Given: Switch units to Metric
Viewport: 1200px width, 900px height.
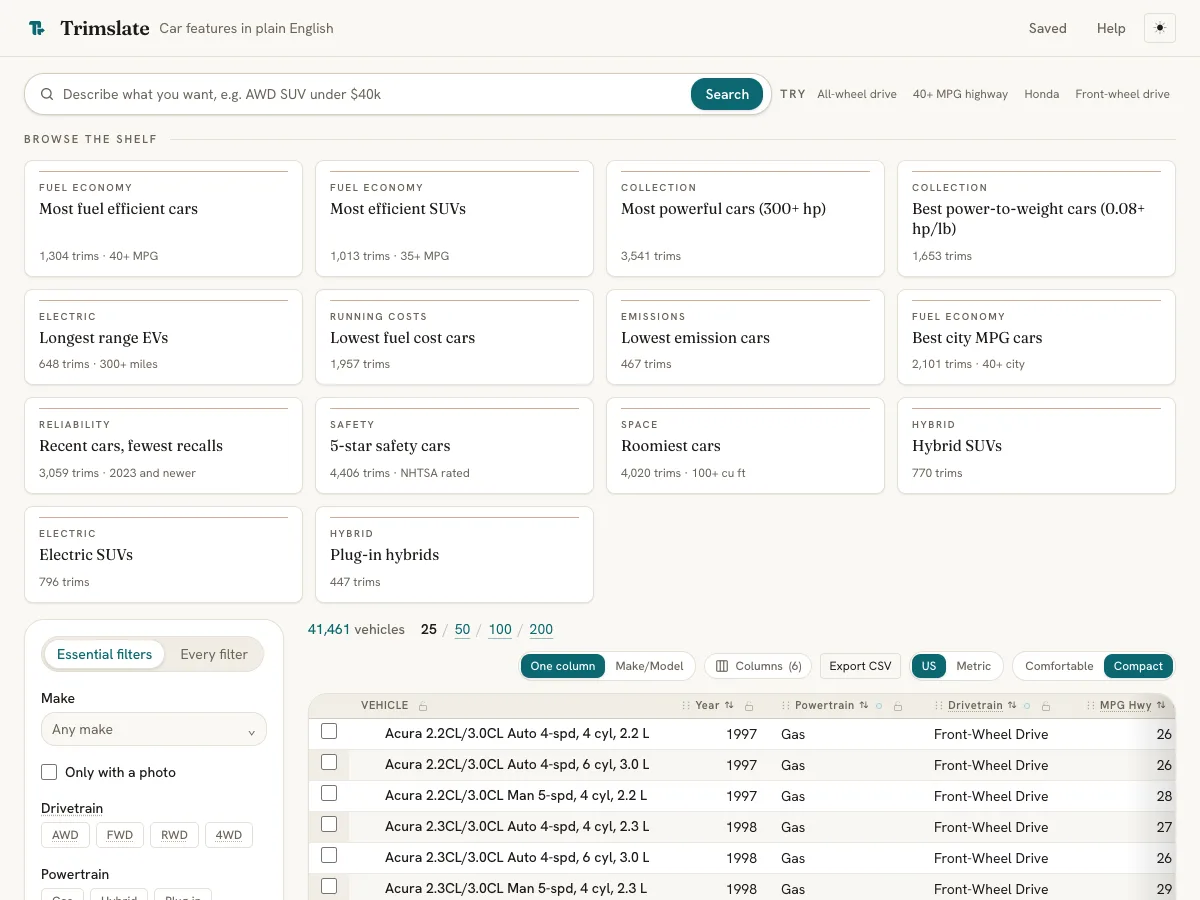Looking at the screenshot, I should point(973,666).
